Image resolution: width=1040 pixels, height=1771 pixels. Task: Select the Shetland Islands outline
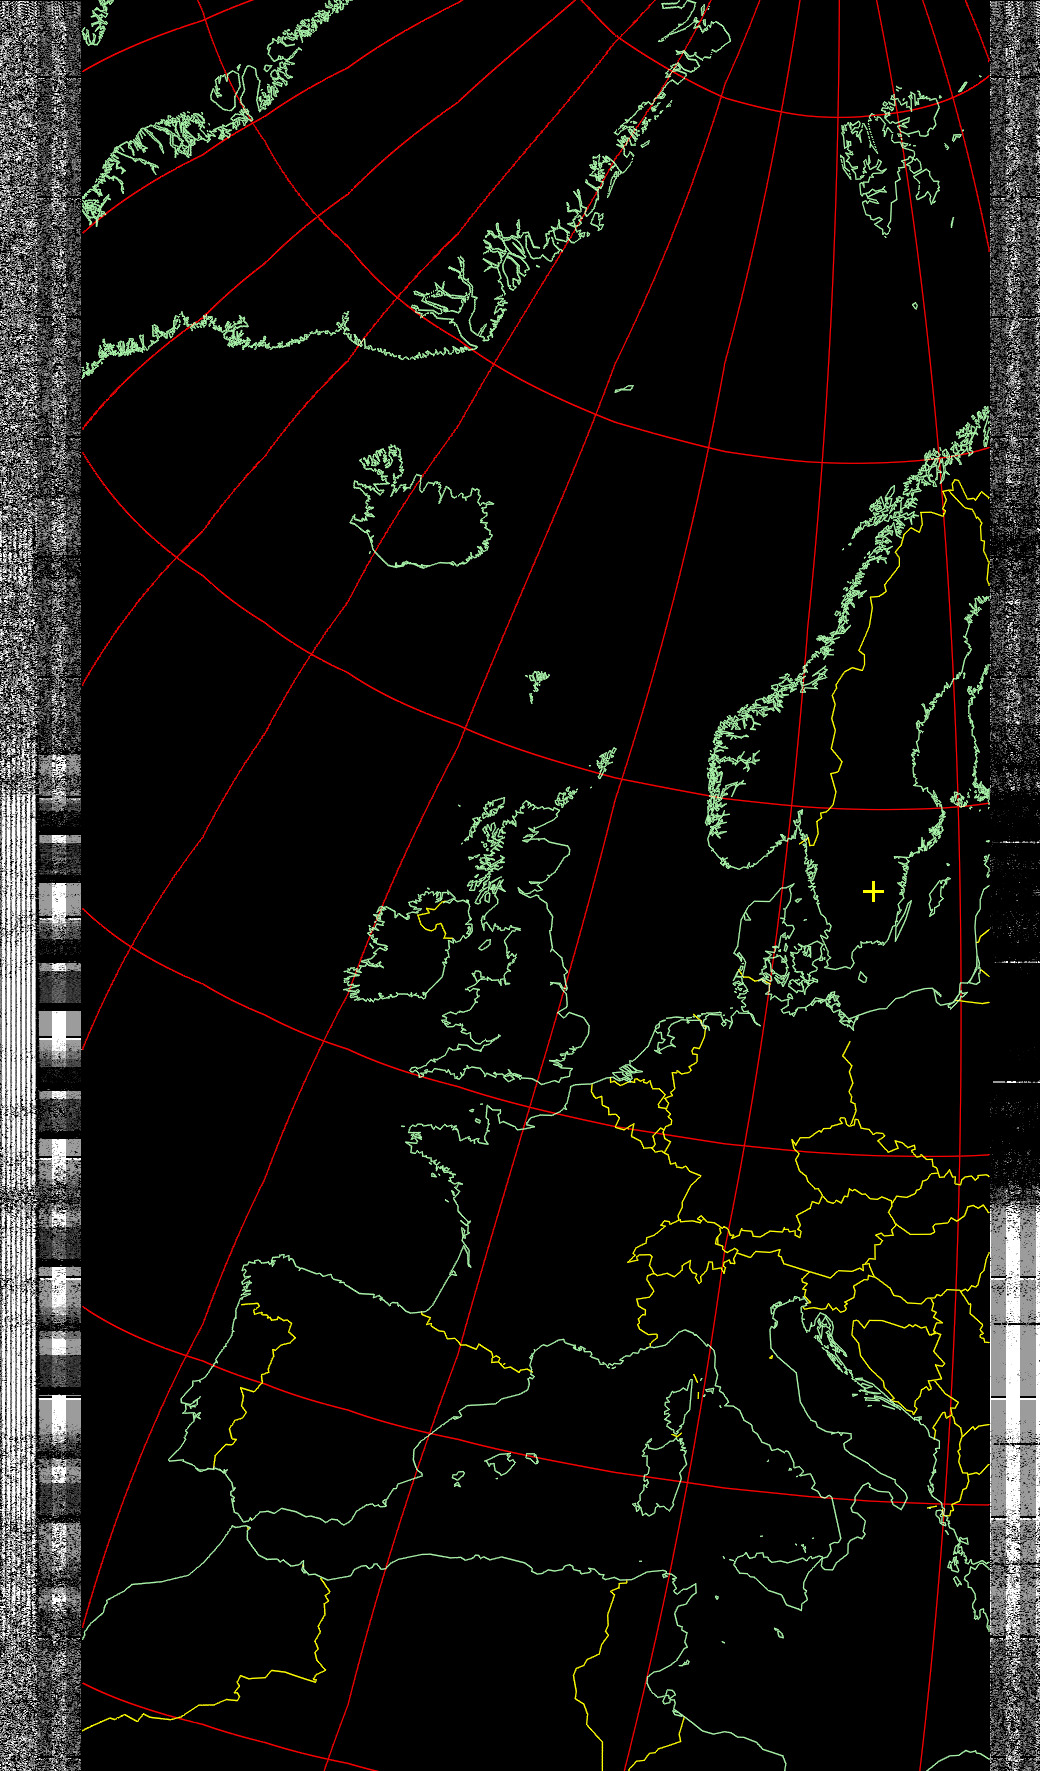[606, 760]
